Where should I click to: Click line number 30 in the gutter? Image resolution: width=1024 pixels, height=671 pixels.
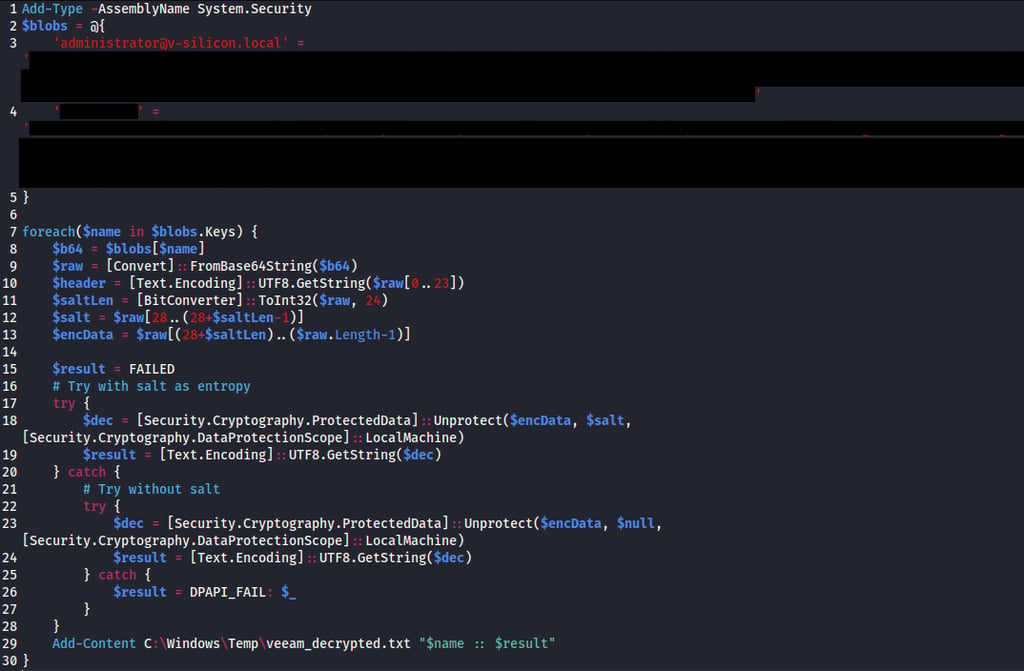[x=10, y=661]
